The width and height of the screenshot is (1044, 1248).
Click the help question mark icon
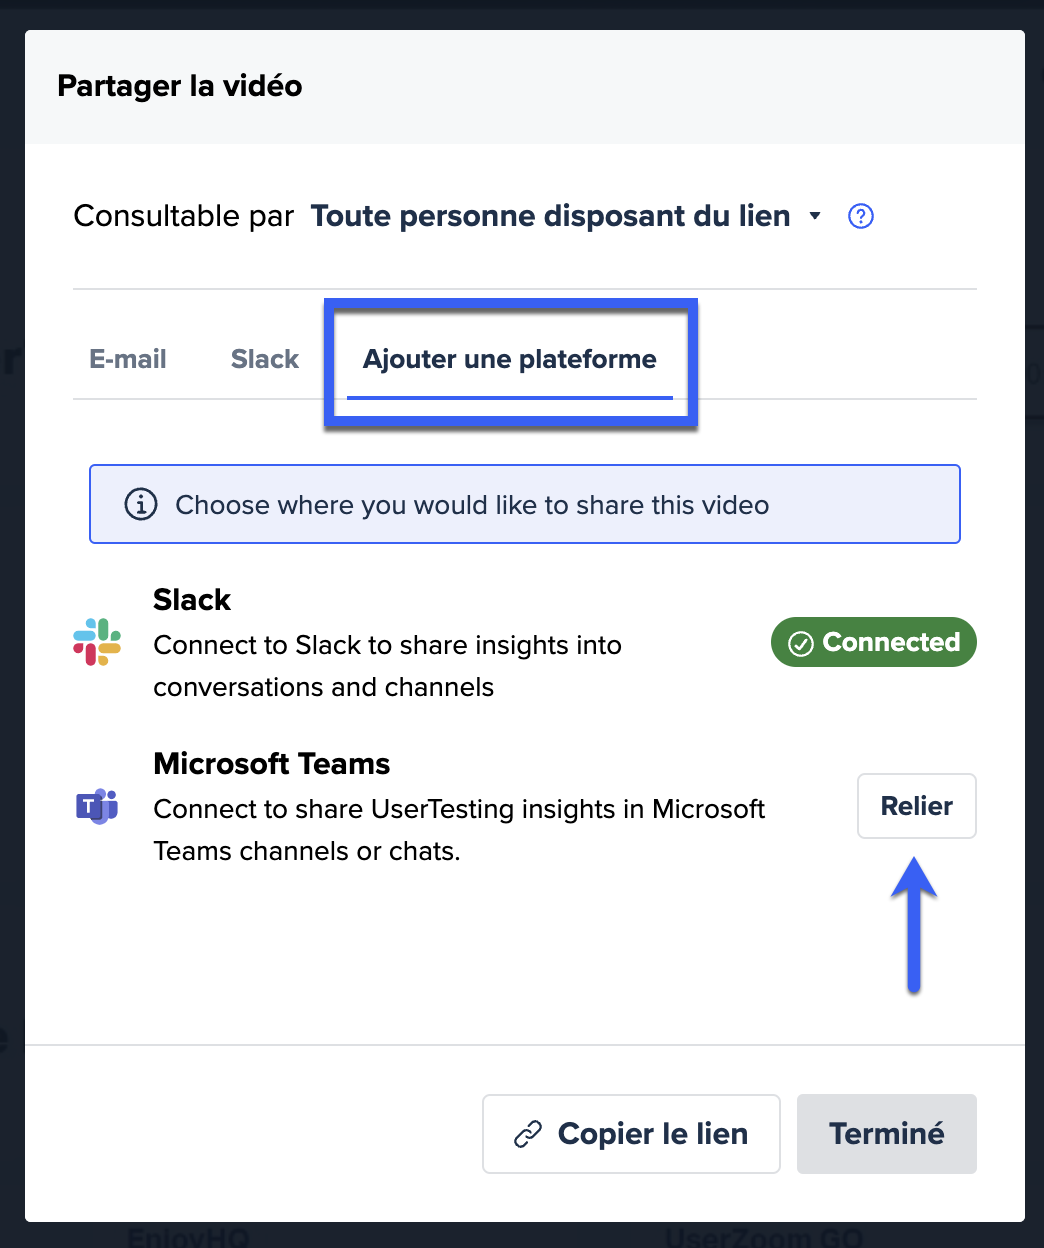pos(861,216)
